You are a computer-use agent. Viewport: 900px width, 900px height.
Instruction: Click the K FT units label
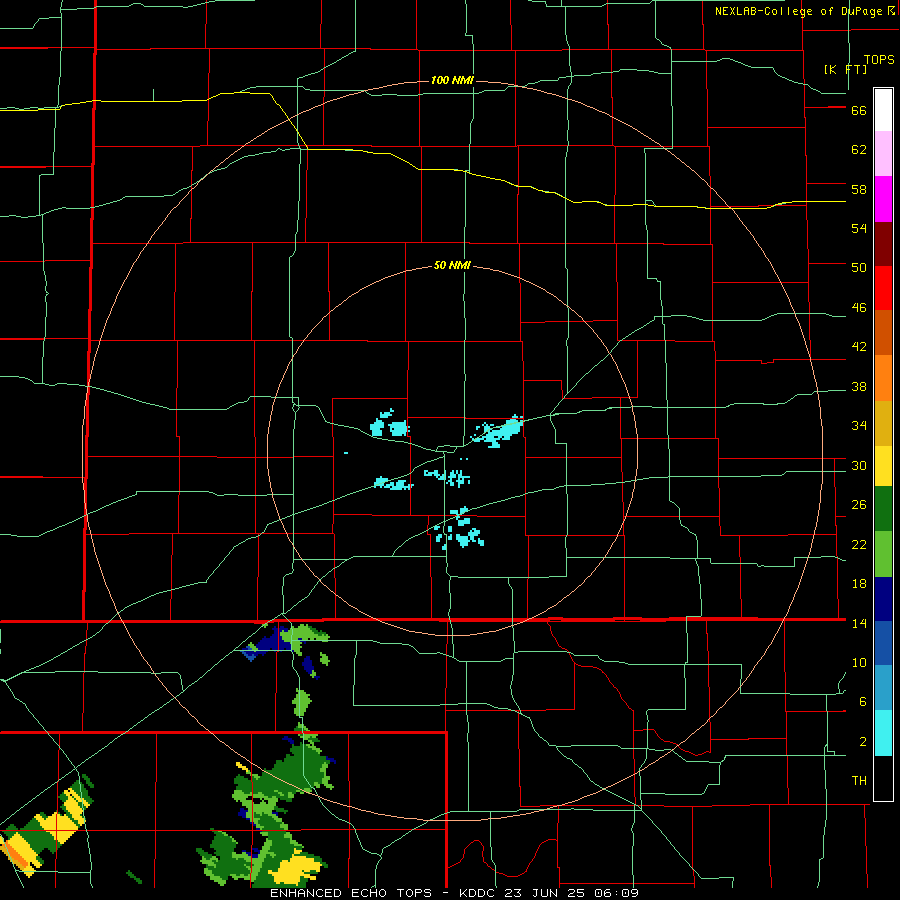tap(845, 69)
